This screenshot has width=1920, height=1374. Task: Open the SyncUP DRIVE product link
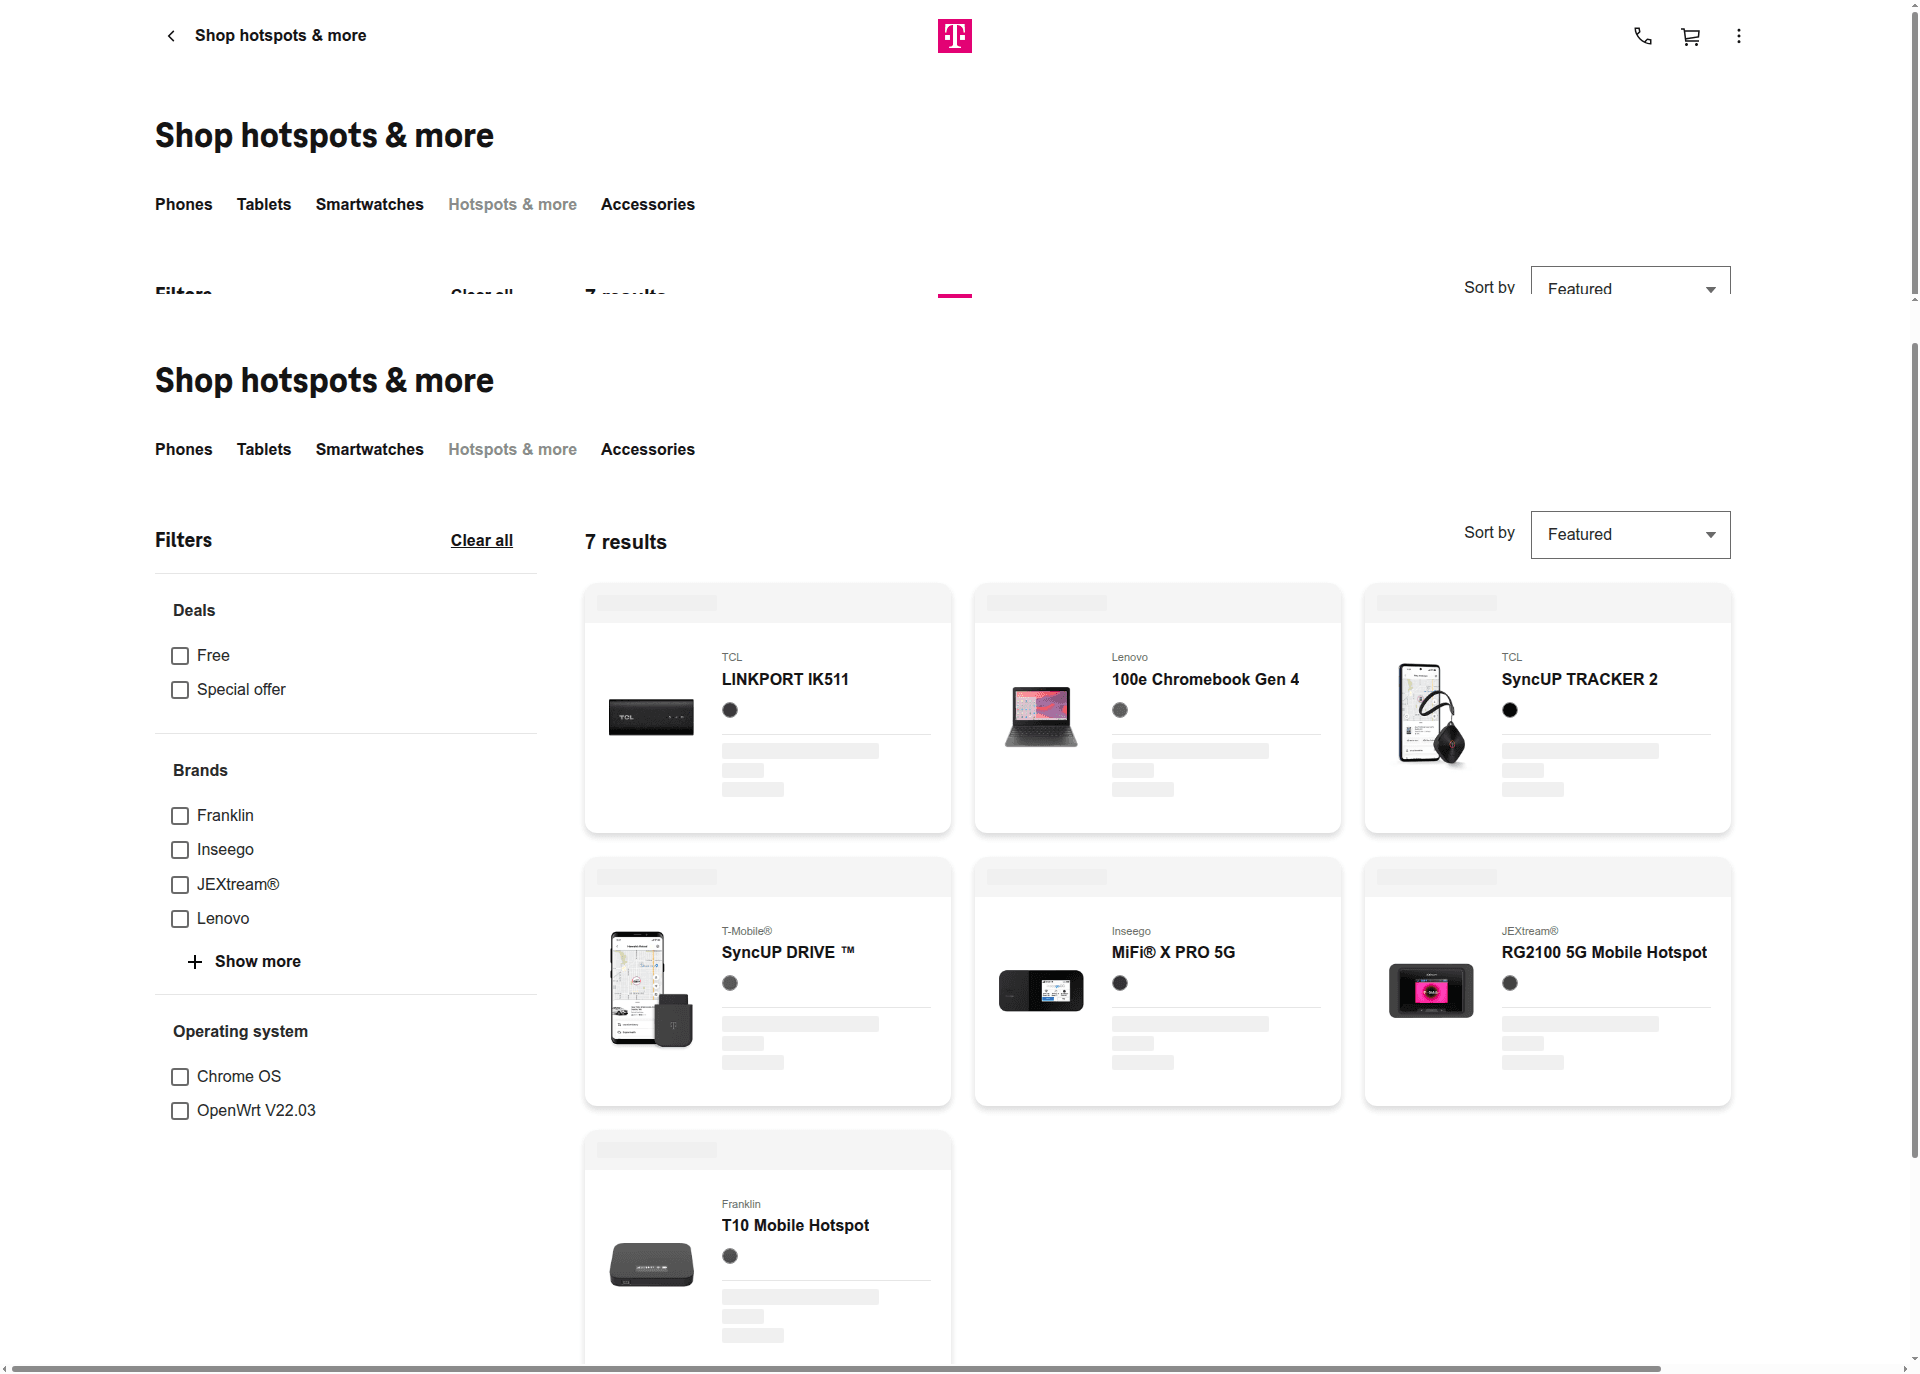[788, 952]
